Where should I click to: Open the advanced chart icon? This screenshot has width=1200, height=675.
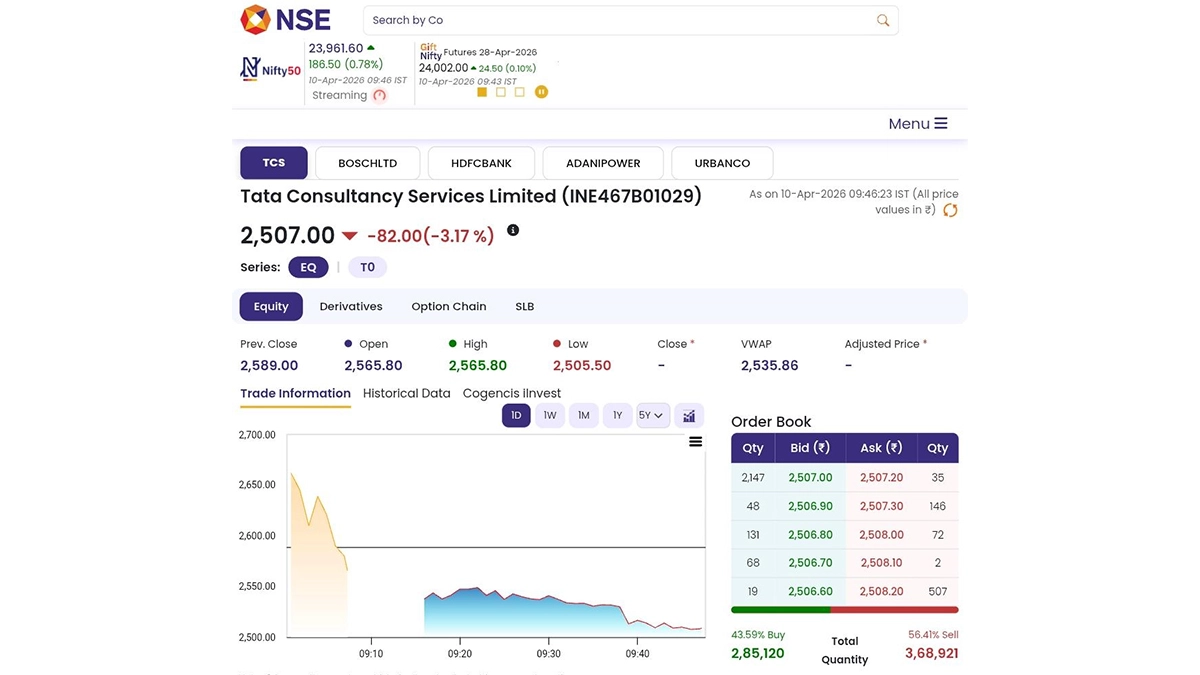(689, 416)
